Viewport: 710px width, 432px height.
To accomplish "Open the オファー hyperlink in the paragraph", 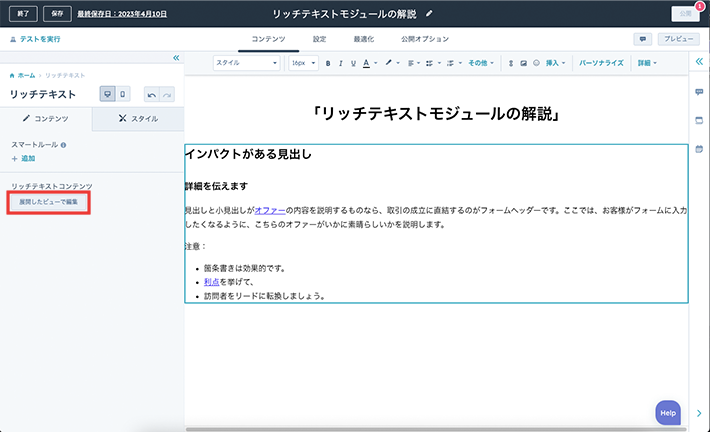I will pos(270,210).
